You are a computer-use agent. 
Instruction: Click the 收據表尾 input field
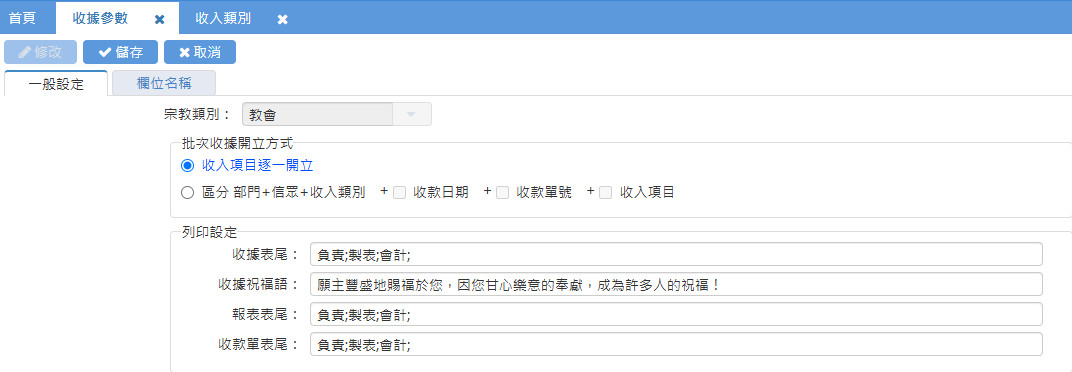[x=676, y=254]
